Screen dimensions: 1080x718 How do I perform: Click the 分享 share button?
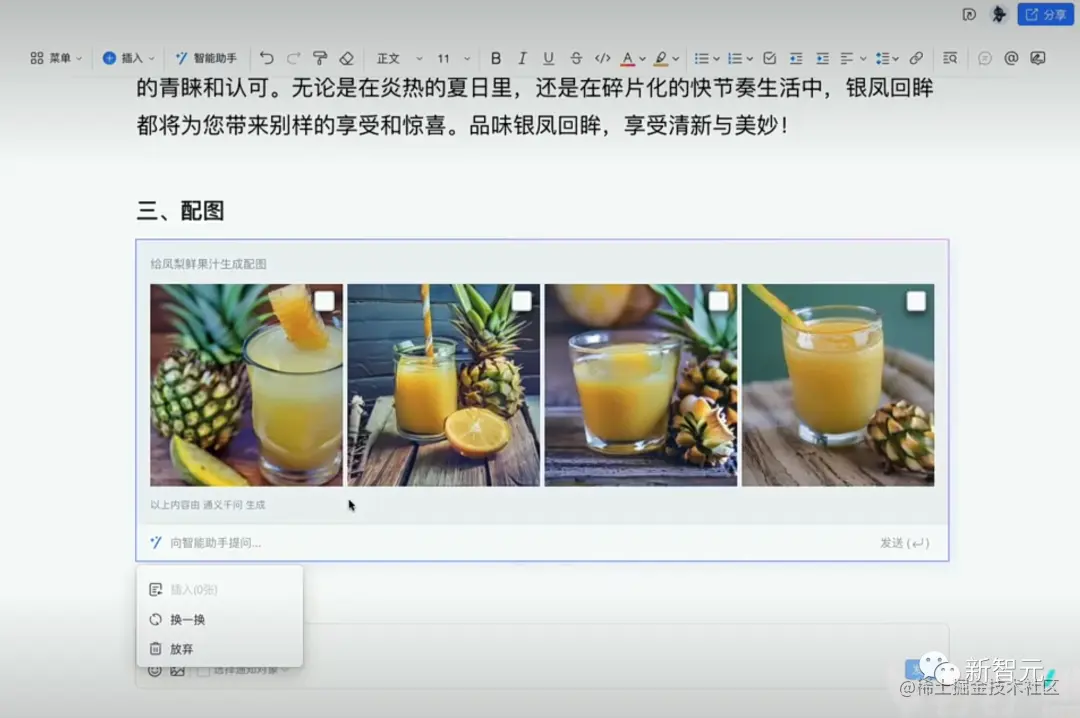pyautogui.click(x=1044, y=14)
